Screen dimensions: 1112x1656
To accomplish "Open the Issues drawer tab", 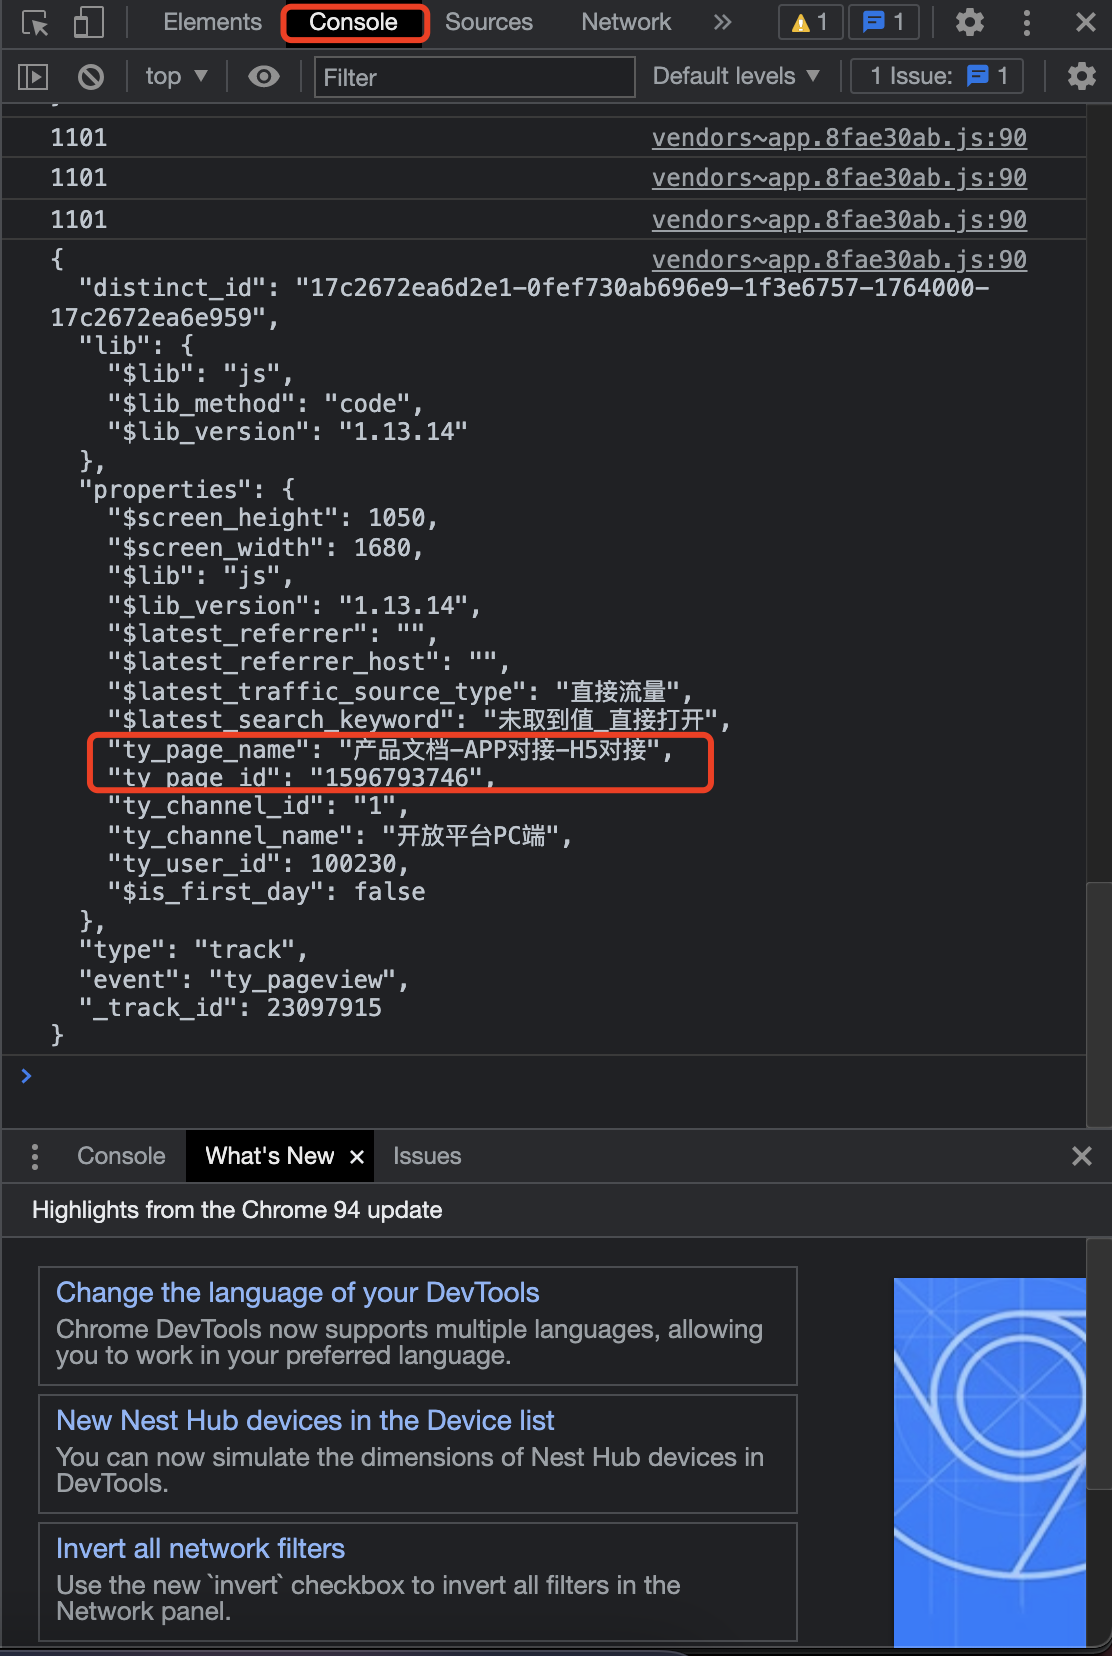I will pyautogui.click(x=427, y=1156).
